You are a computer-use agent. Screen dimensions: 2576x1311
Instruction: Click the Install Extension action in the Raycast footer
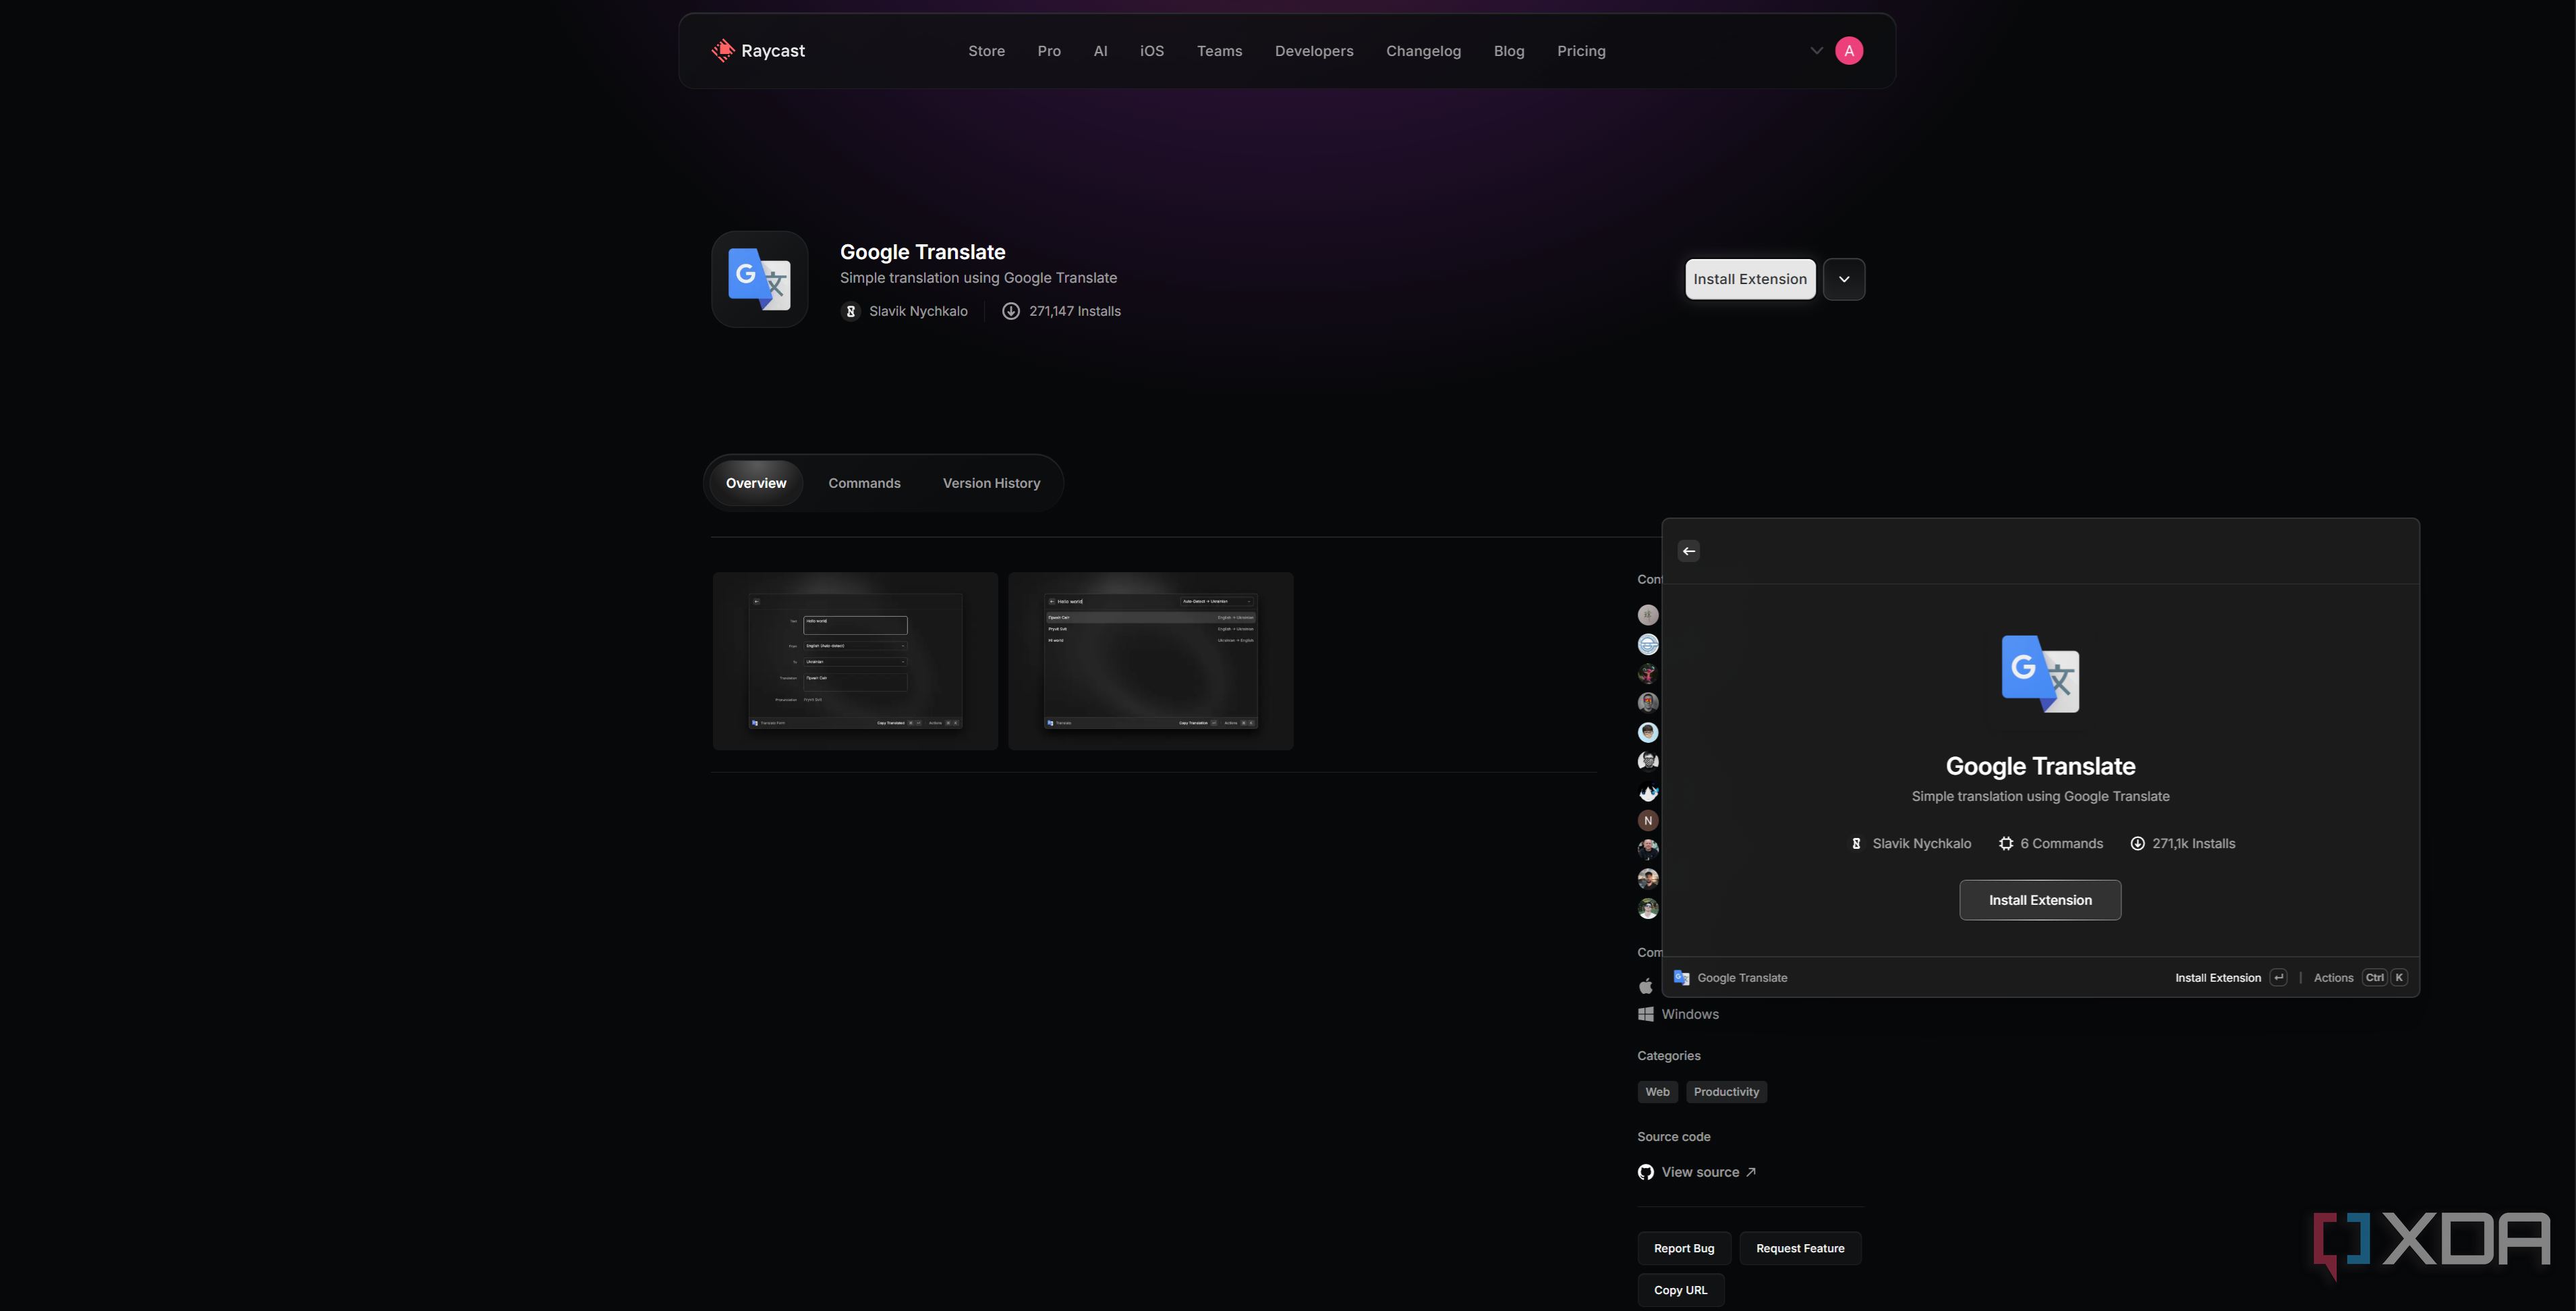pyautogui.click(x=2218, y=978)
